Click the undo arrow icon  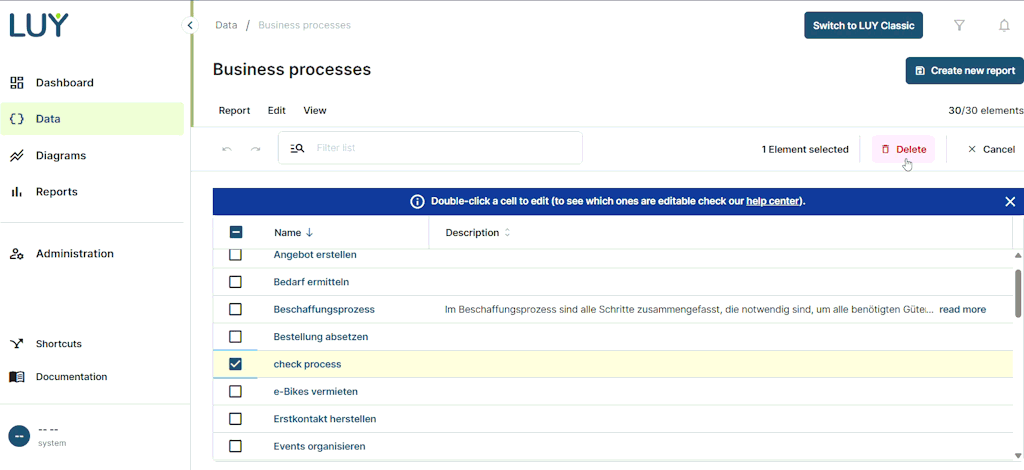(227, 149)
